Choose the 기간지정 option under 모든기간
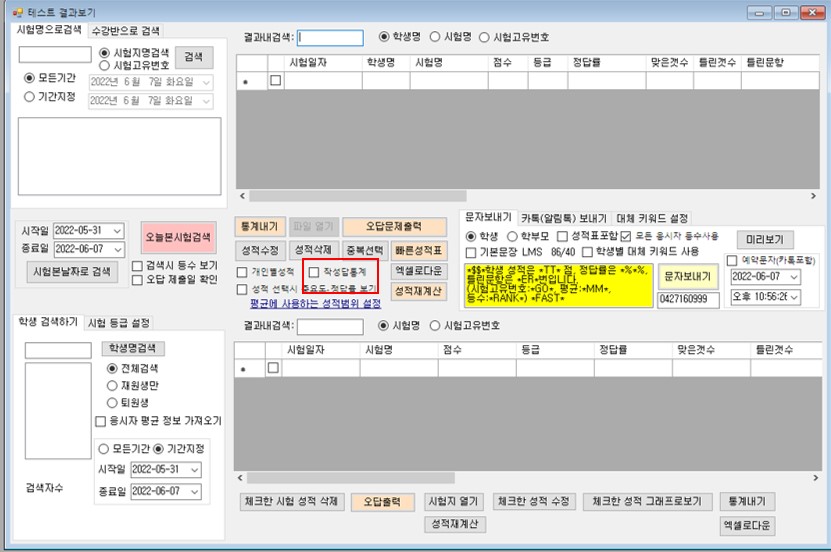This screenshot has height=552, width=831. pos(29,96)
